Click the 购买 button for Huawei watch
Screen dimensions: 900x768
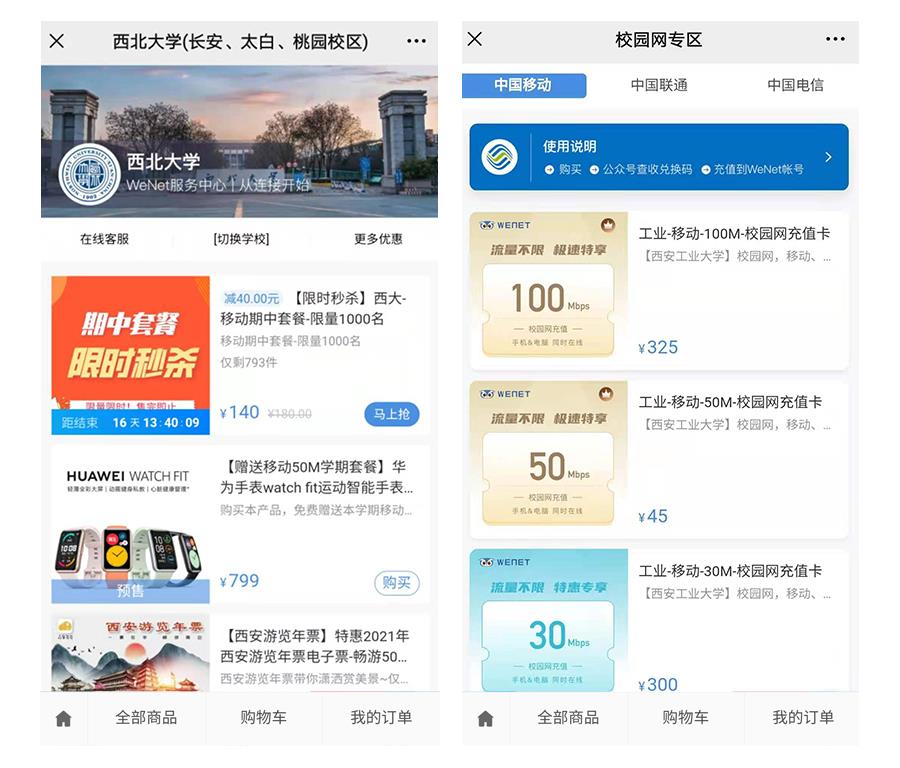(x=397, y=583)
